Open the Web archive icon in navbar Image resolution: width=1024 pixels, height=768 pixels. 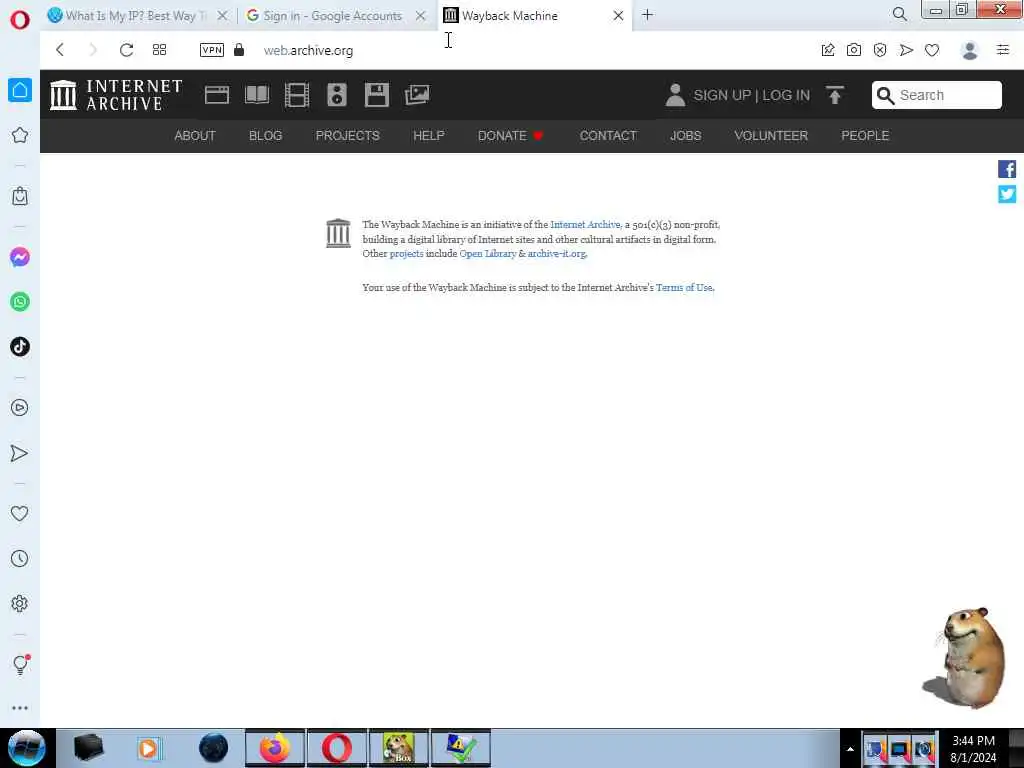point(217,95)
